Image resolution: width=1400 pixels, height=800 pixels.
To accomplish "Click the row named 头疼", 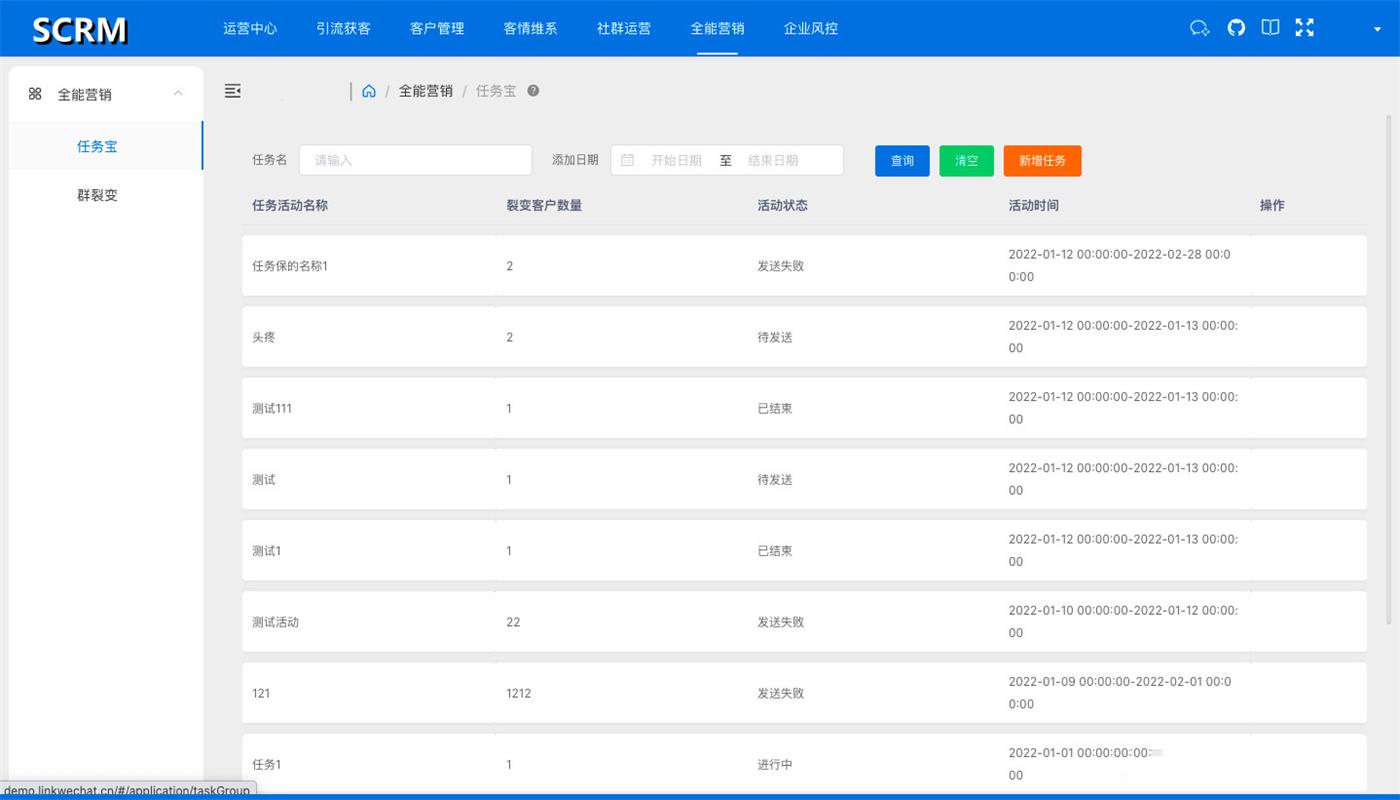I will (804, 337).
